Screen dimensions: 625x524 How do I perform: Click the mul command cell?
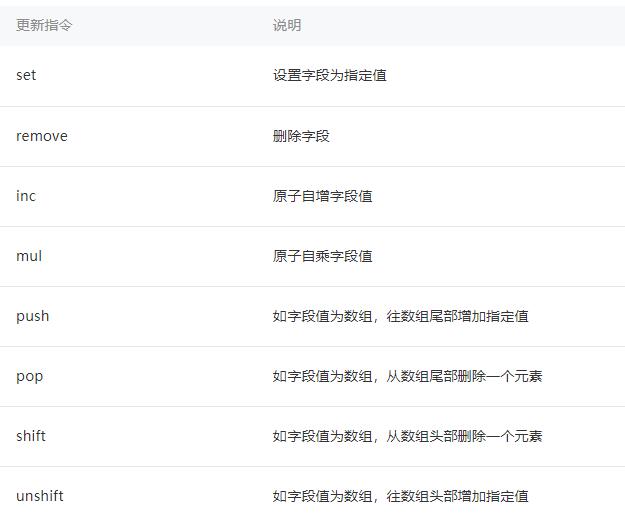tap(29, 256)
